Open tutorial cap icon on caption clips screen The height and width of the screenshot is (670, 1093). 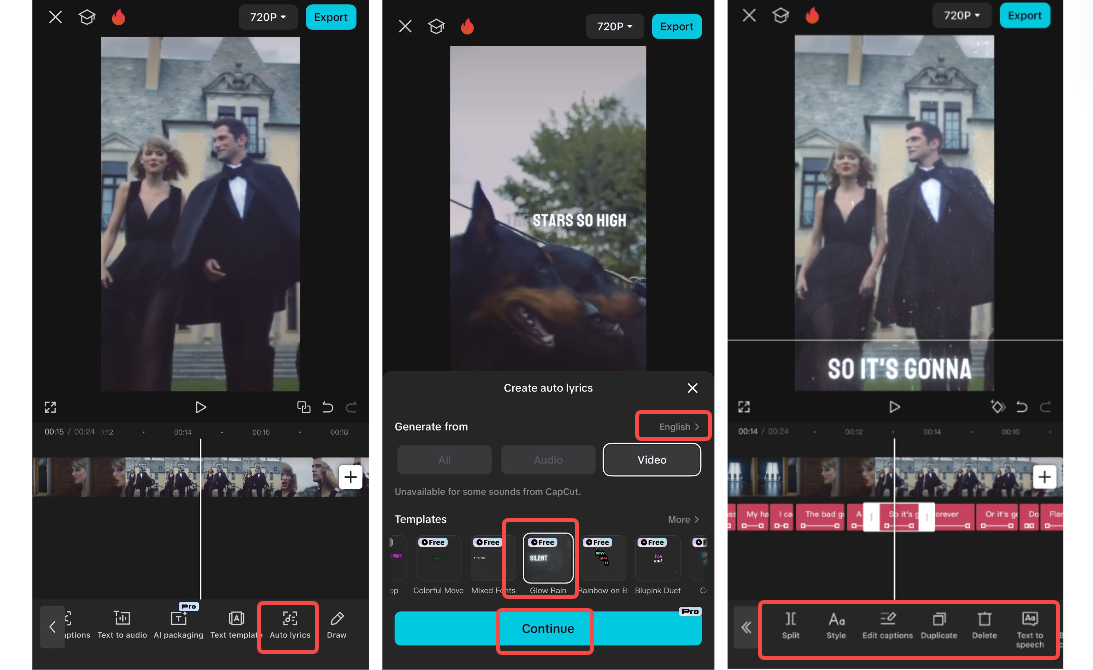[x=781, y=15]
